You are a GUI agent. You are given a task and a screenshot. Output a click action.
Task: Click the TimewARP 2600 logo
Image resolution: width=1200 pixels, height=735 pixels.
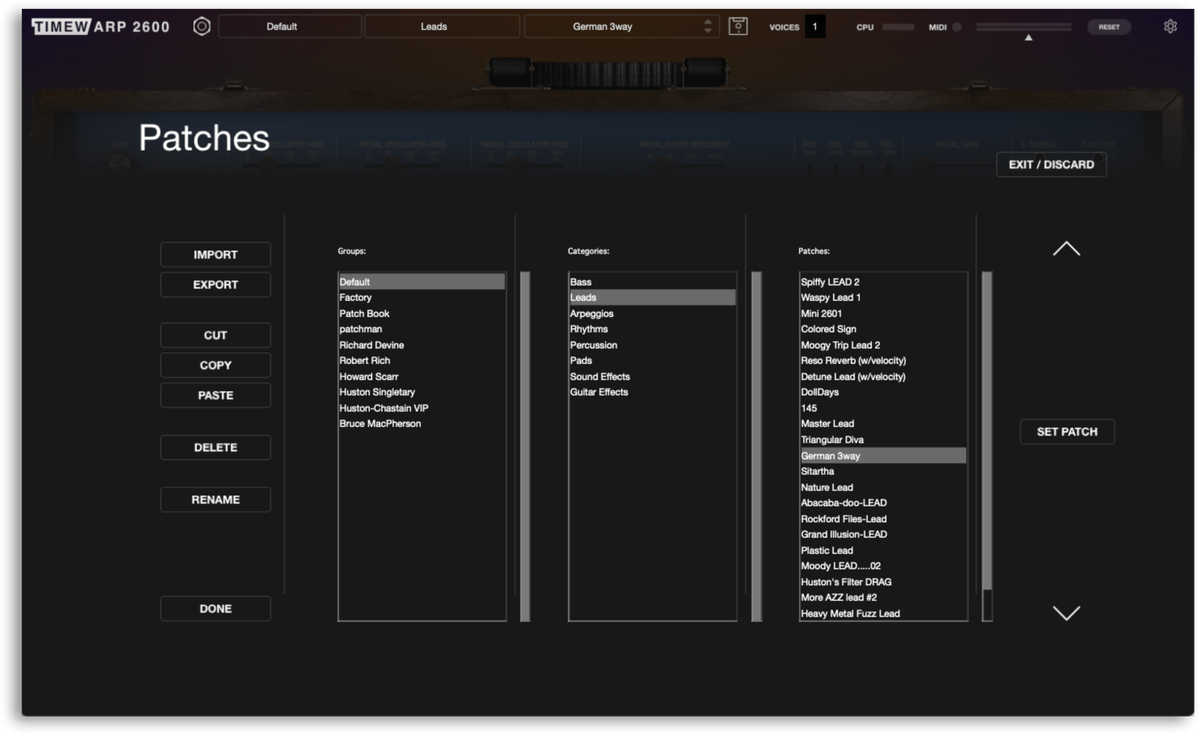tap(101, 27)
